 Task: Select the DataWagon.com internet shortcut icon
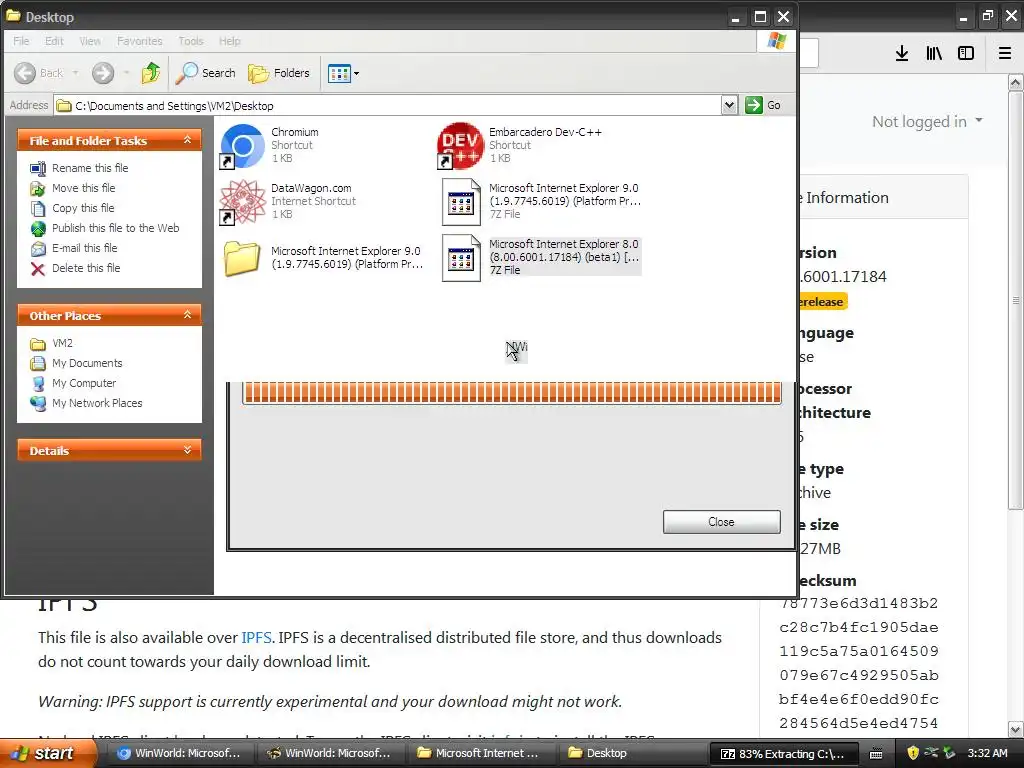[x=242, y=202]
